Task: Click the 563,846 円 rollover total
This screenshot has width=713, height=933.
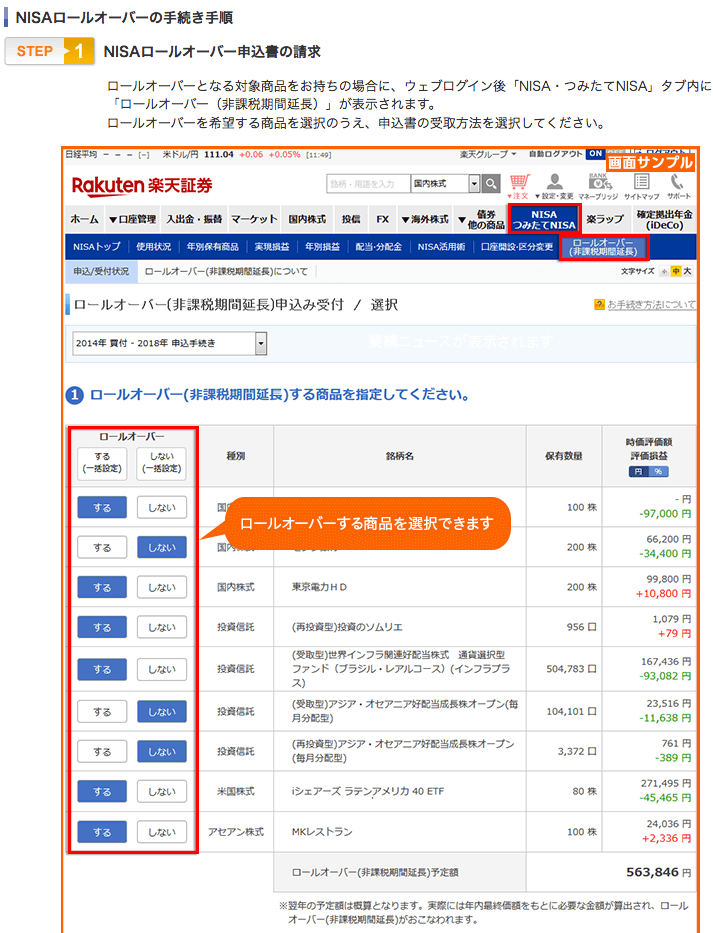Action: click(x=658, y=872)
